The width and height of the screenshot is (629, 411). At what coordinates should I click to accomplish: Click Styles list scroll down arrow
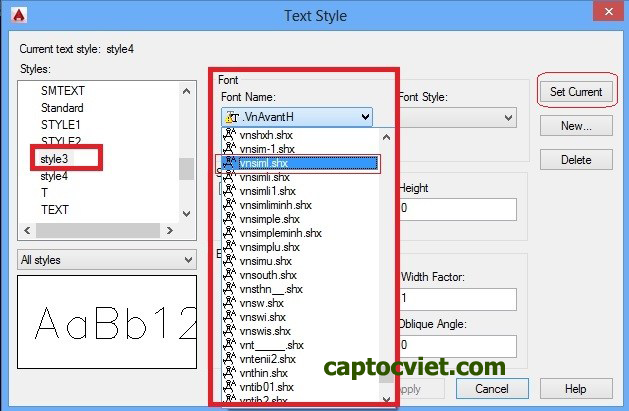coord(187,214)
